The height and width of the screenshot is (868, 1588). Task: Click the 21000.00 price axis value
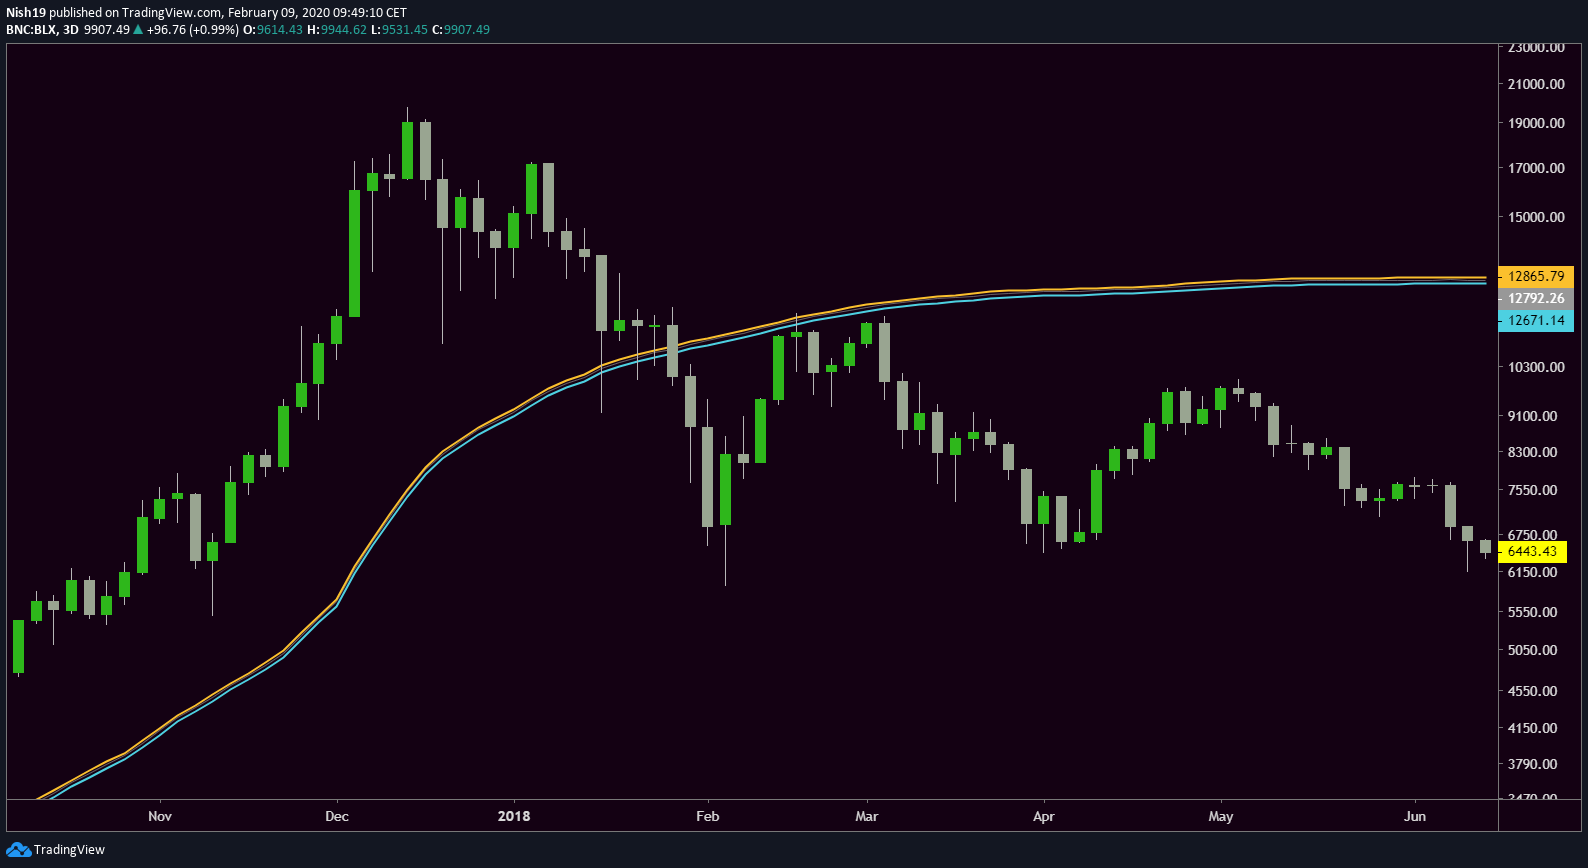(x=1536, y=84)
